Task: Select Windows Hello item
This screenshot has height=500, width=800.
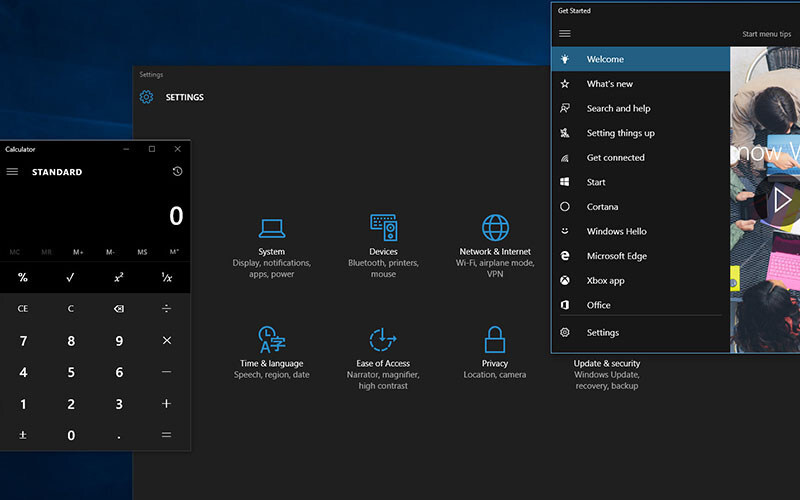Action: [x=641, y=231]
